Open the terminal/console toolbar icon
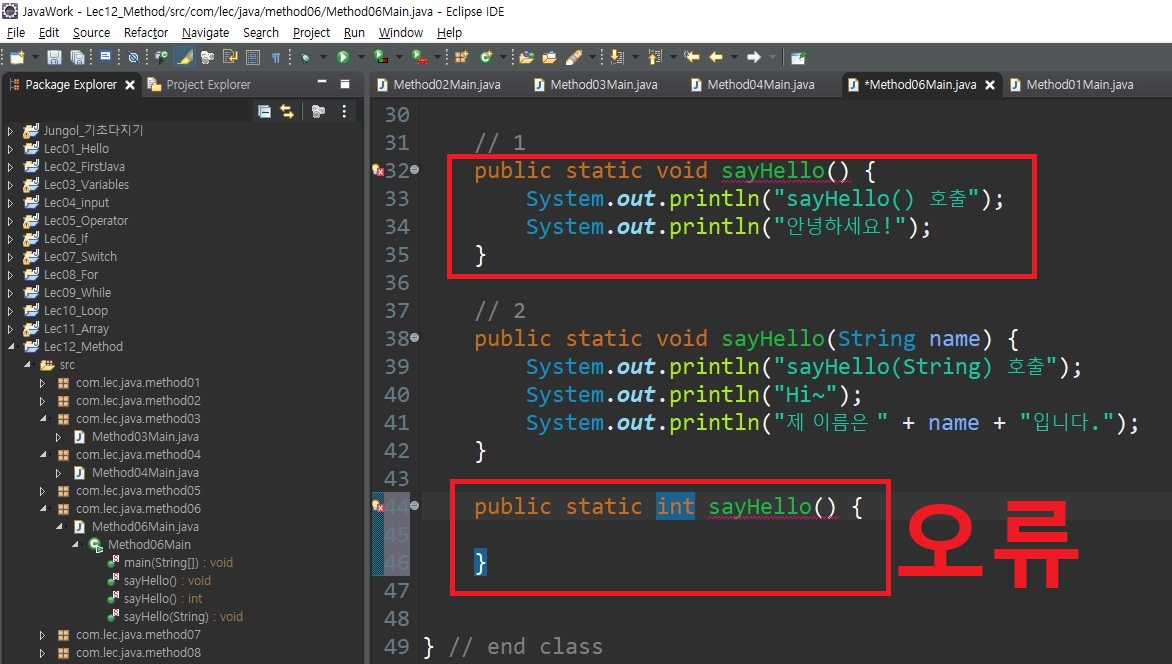1172x664 pixels. pos(105,57)
